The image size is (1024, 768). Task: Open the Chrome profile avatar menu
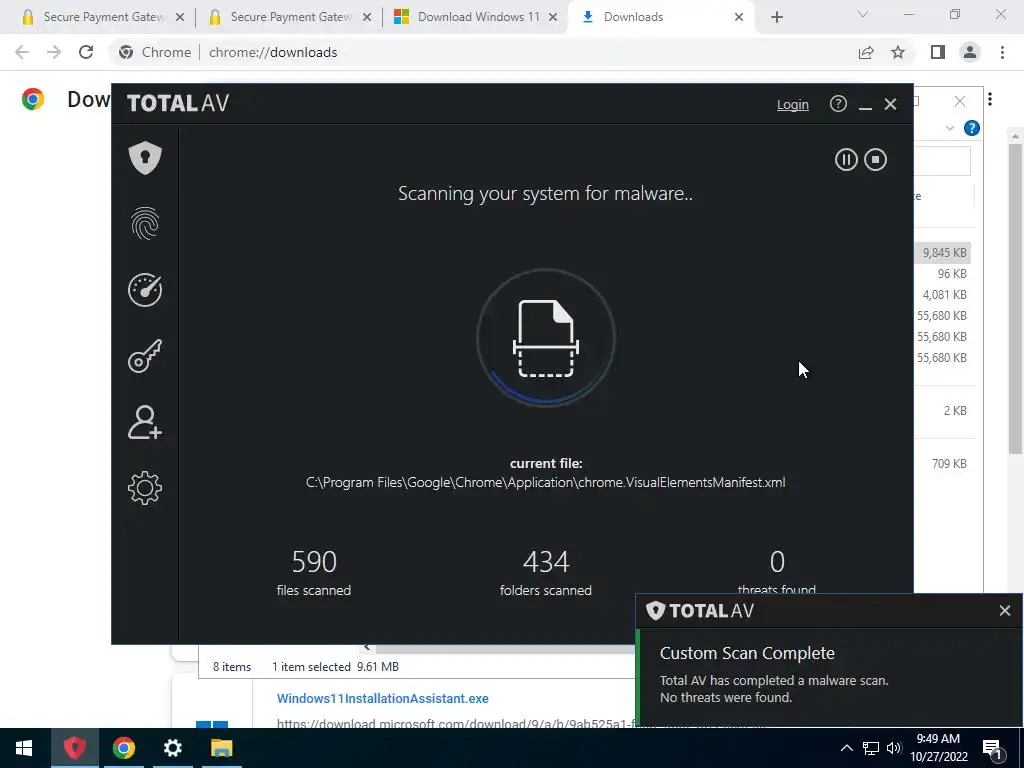(970, 52)
